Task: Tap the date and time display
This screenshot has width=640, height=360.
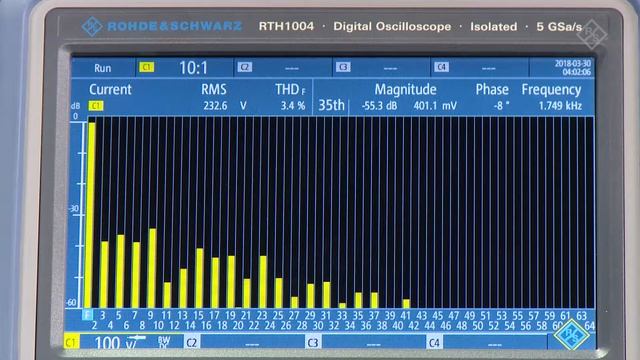Action: [572, 68]
